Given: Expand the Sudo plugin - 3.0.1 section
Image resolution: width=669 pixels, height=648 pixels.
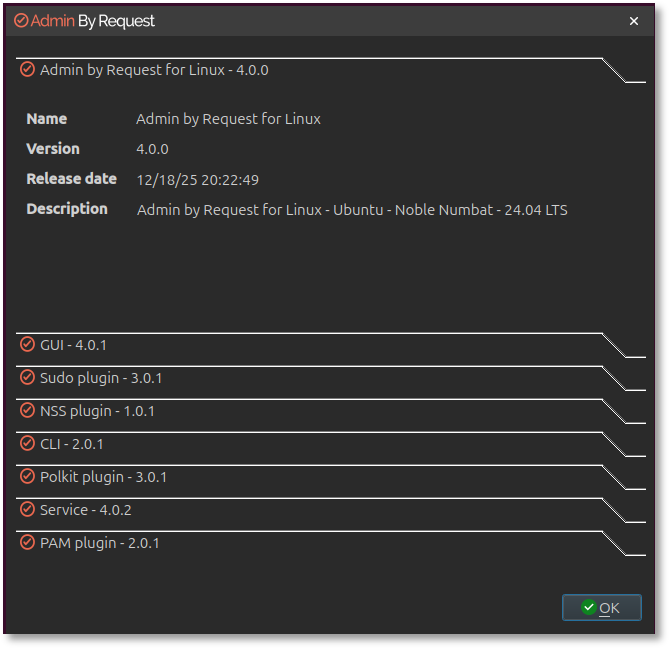Looking at the screenshot, I should [x=101, y=378].
